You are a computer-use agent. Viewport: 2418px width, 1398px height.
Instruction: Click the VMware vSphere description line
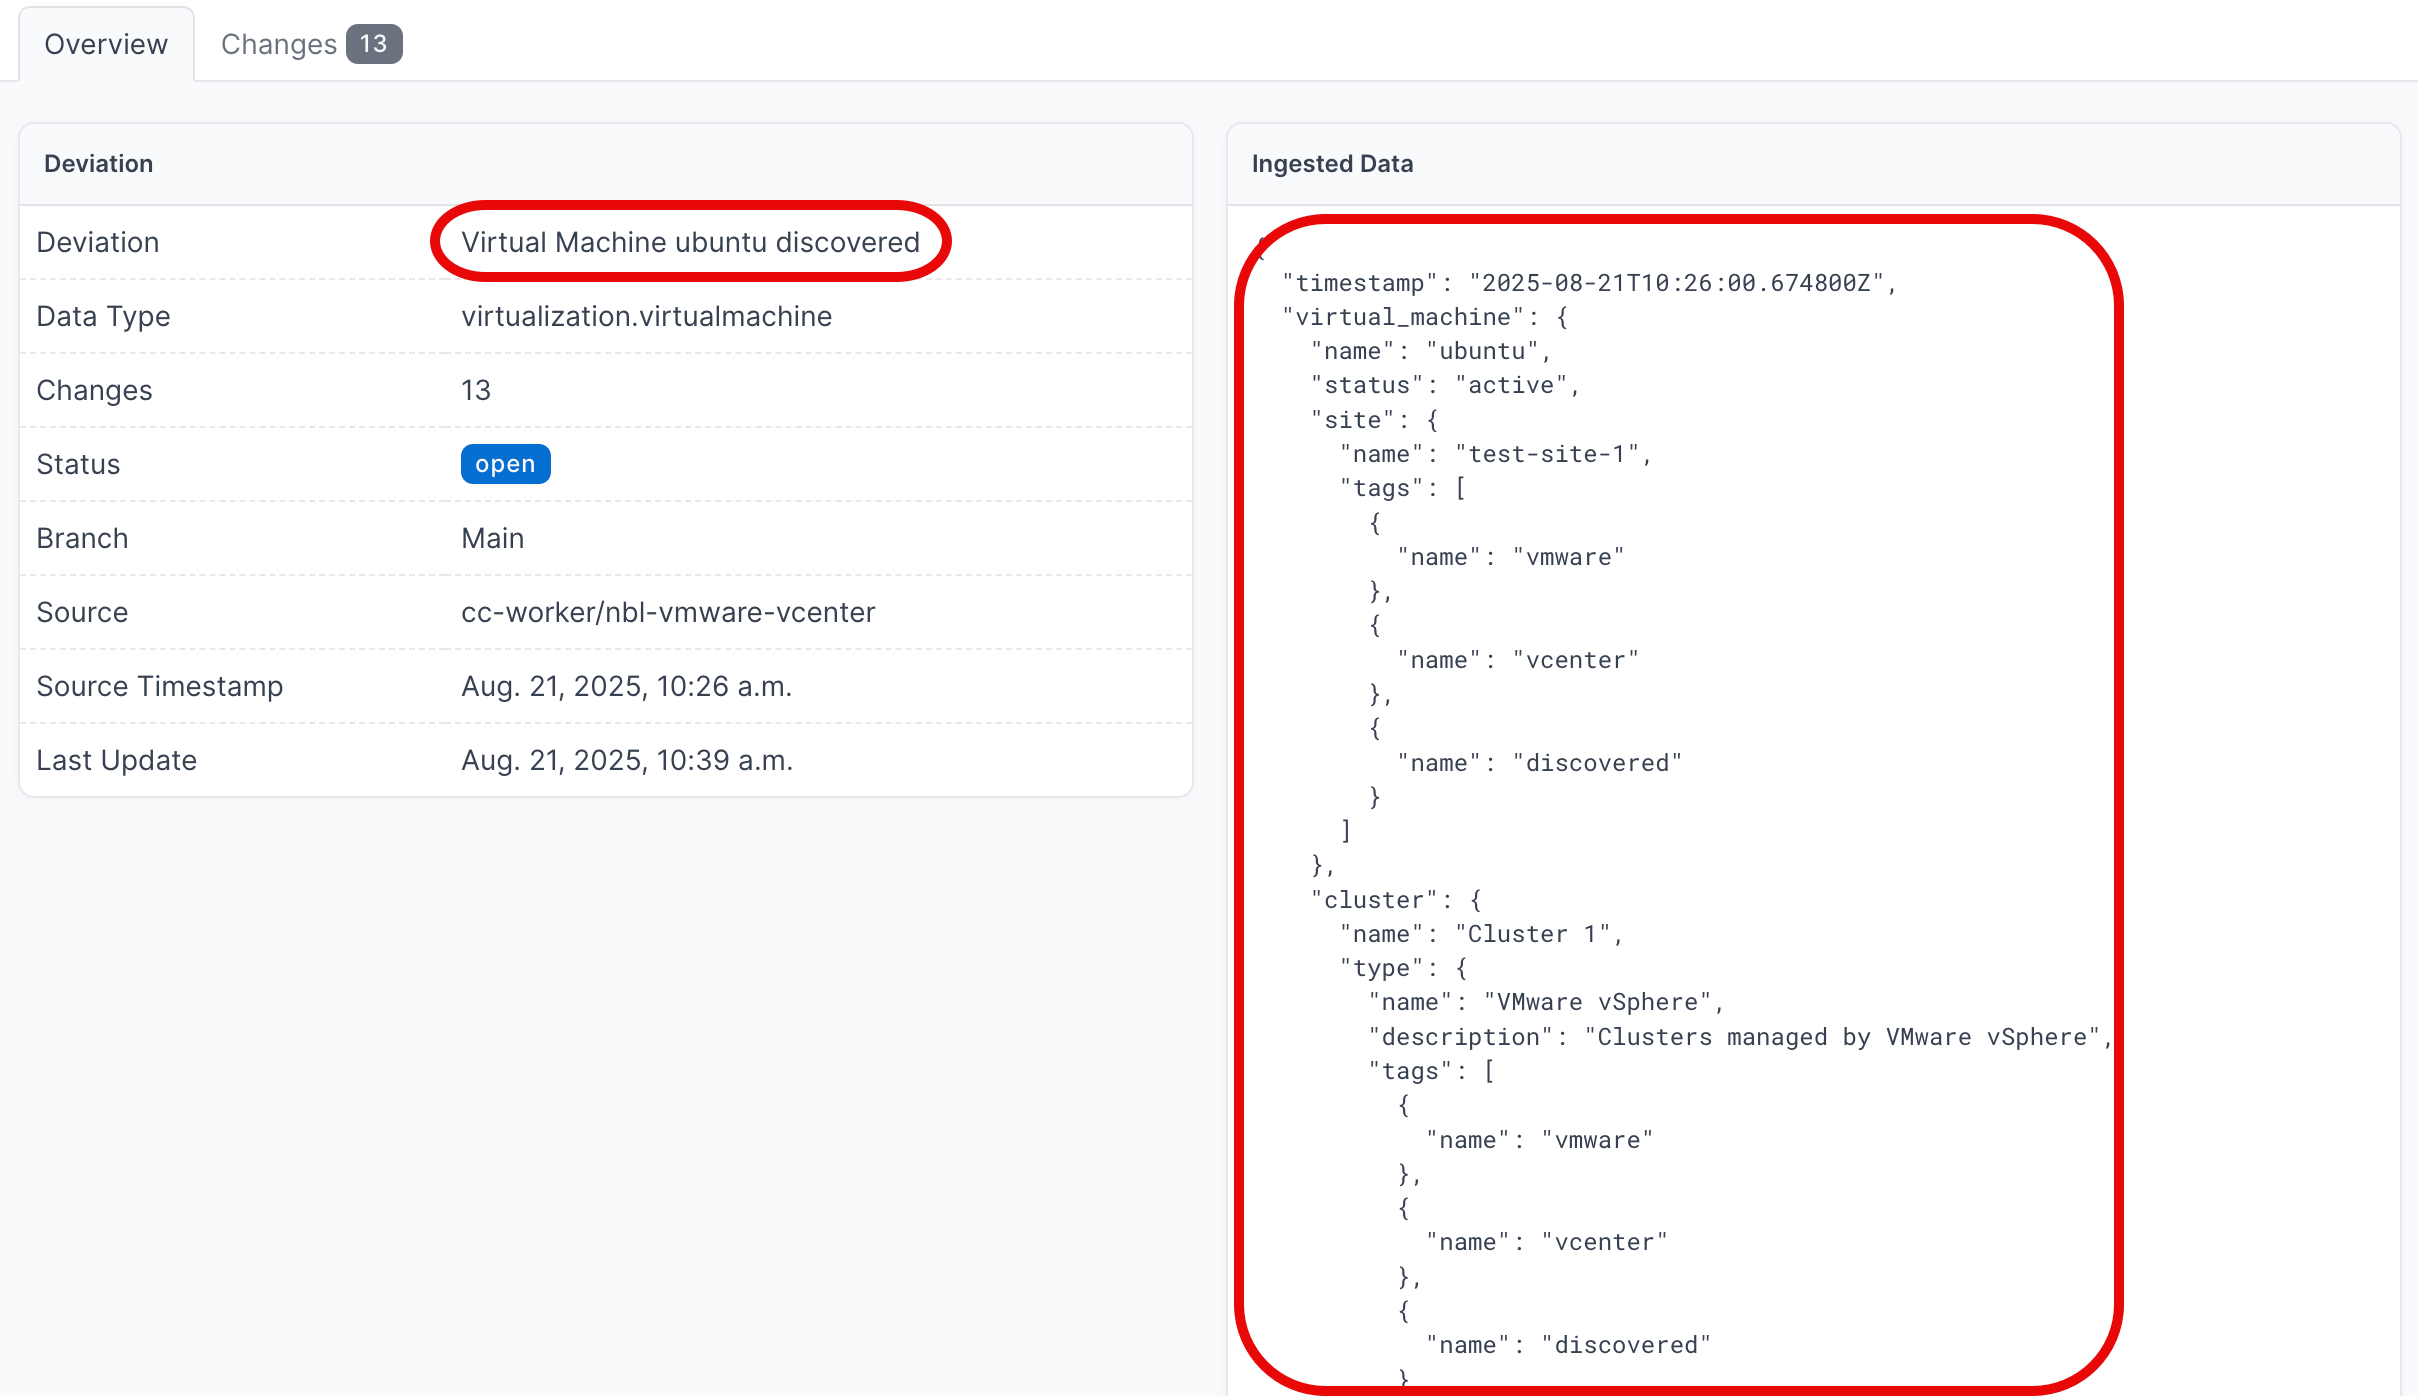[1740, 1037]
